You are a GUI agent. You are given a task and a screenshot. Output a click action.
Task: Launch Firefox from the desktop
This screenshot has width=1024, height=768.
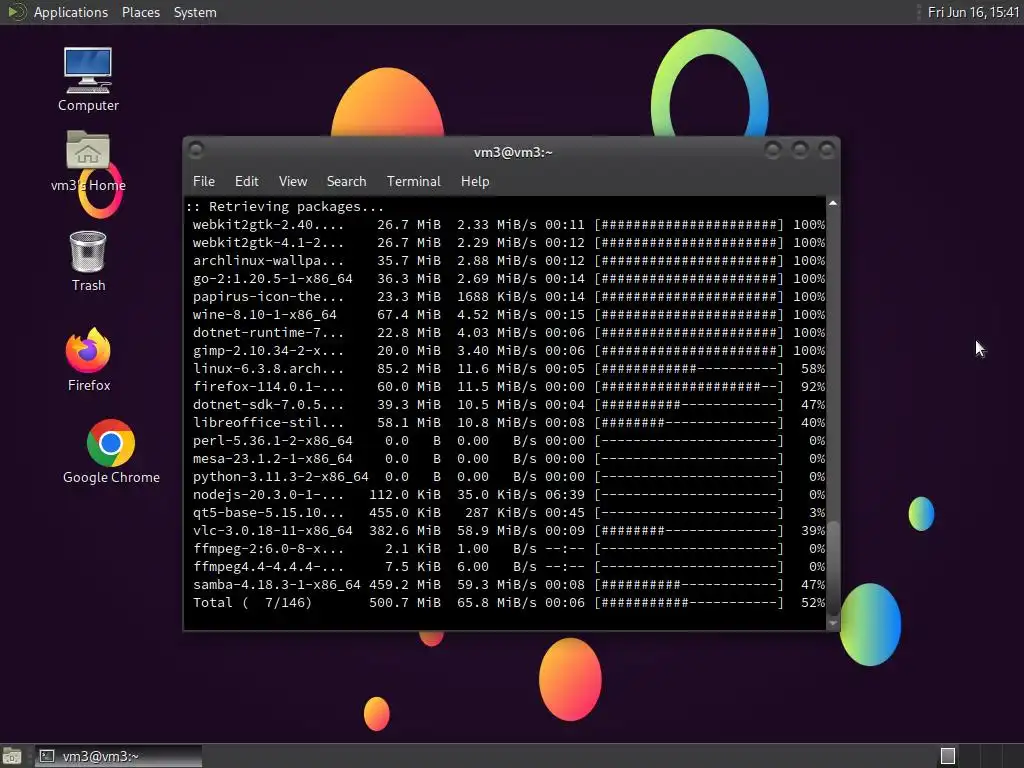click(x=89, y=359)
